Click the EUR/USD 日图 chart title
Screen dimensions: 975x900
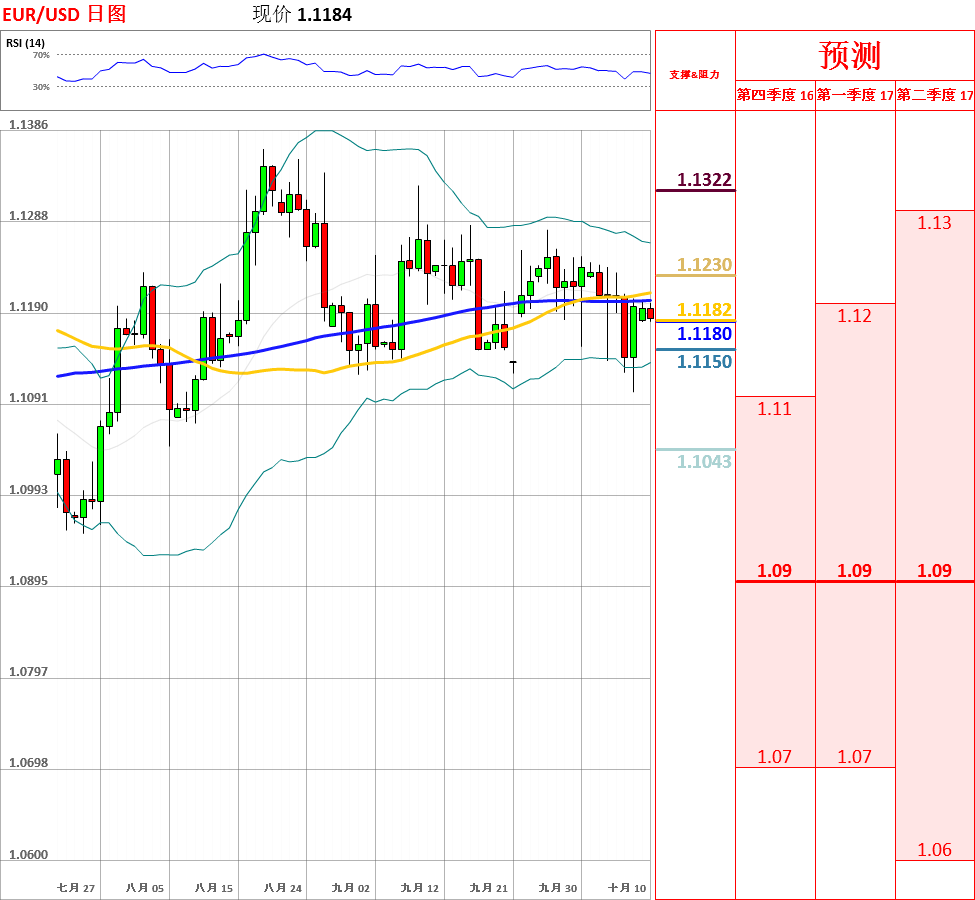point(65,14)
